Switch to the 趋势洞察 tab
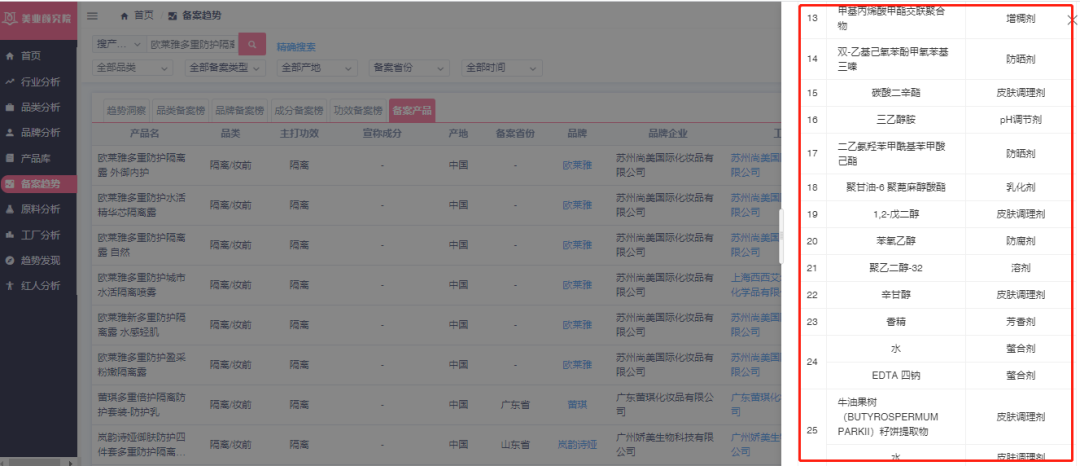Viewport: 1080px width, 466px height. point(124,110)
